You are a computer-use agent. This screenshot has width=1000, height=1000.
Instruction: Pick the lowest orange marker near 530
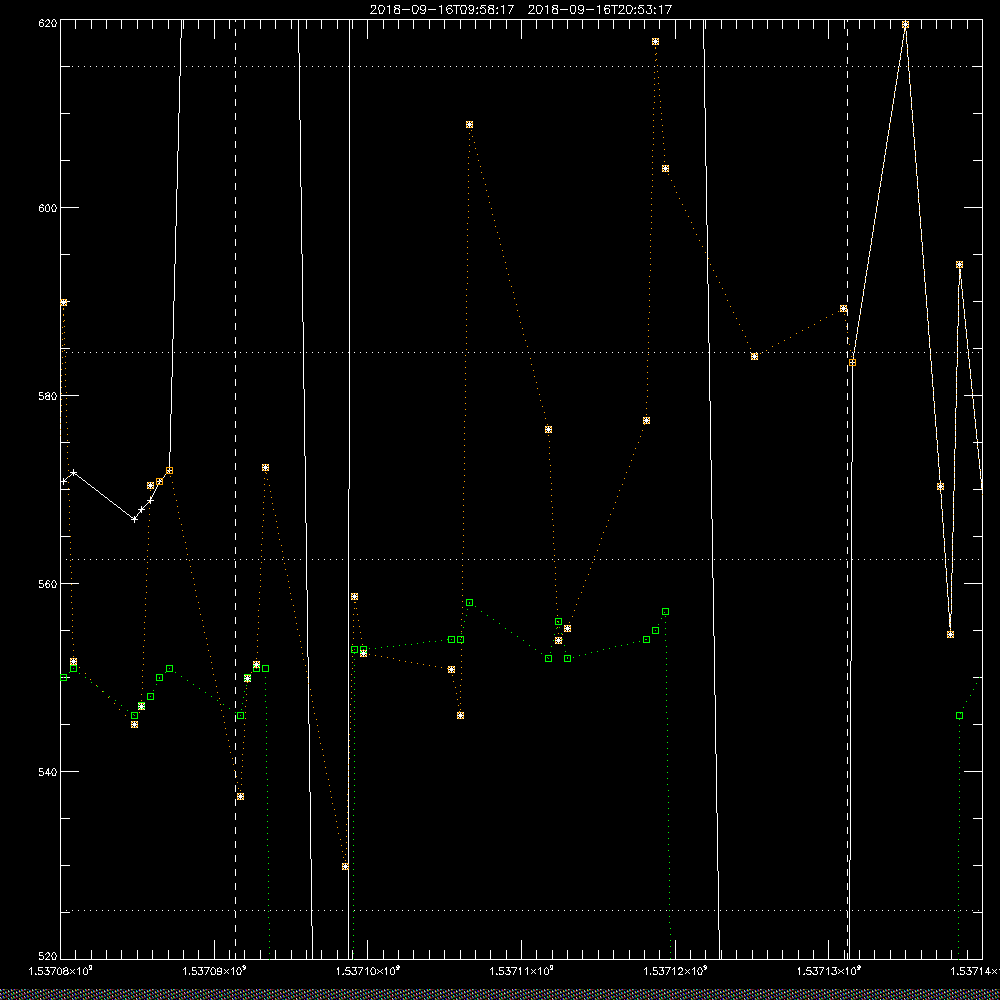point(345,867)
